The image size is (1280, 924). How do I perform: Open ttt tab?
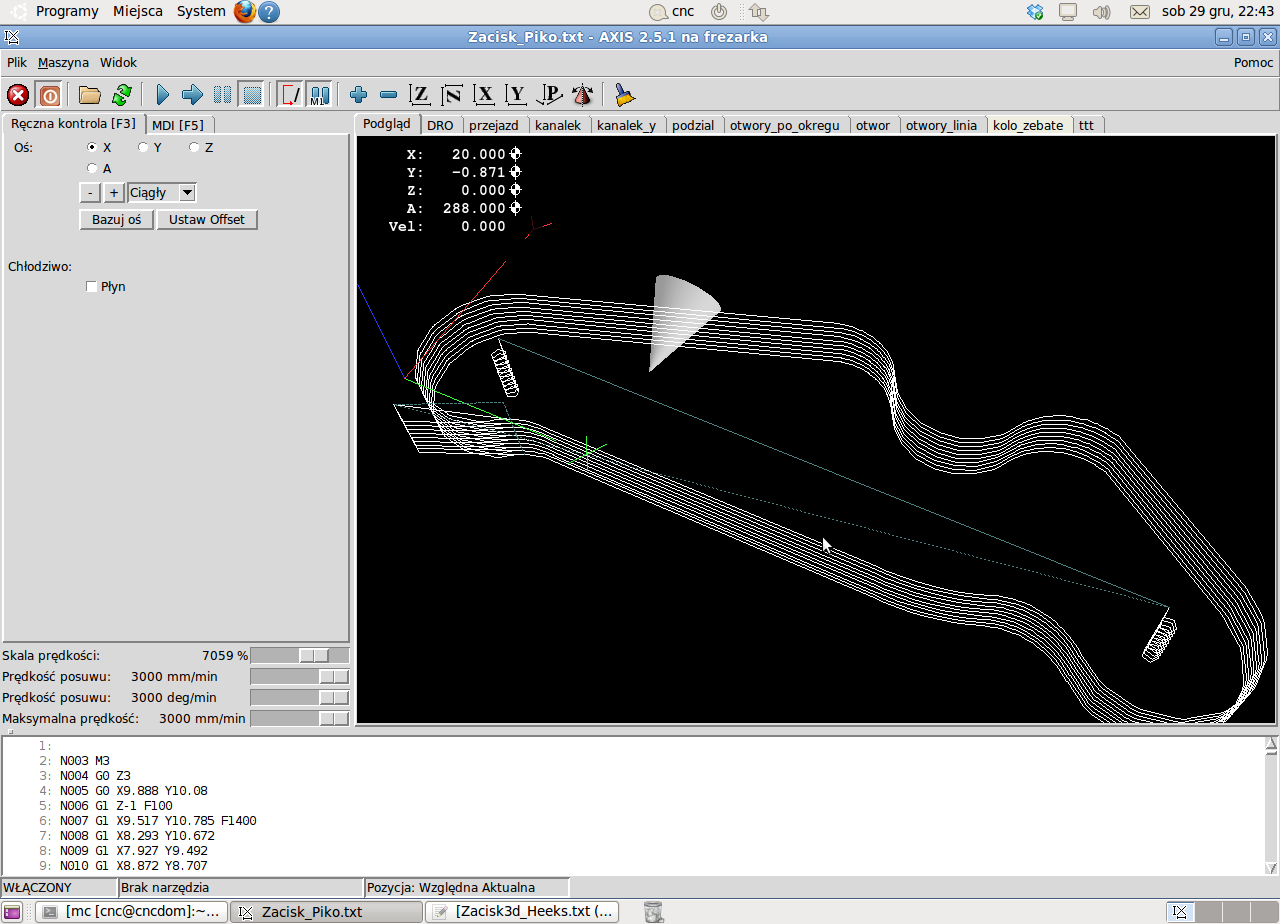(x=1086, y=125)
